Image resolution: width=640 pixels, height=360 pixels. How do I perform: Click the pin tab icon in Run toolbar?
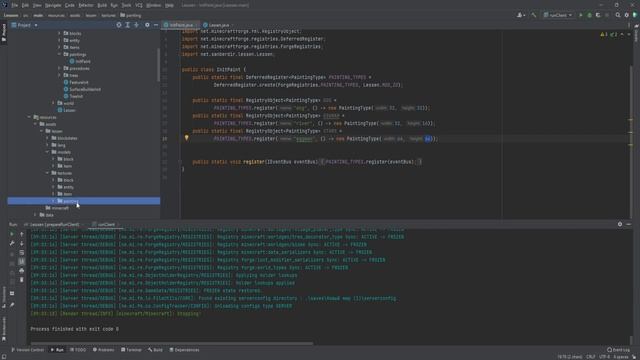(12, 304)
